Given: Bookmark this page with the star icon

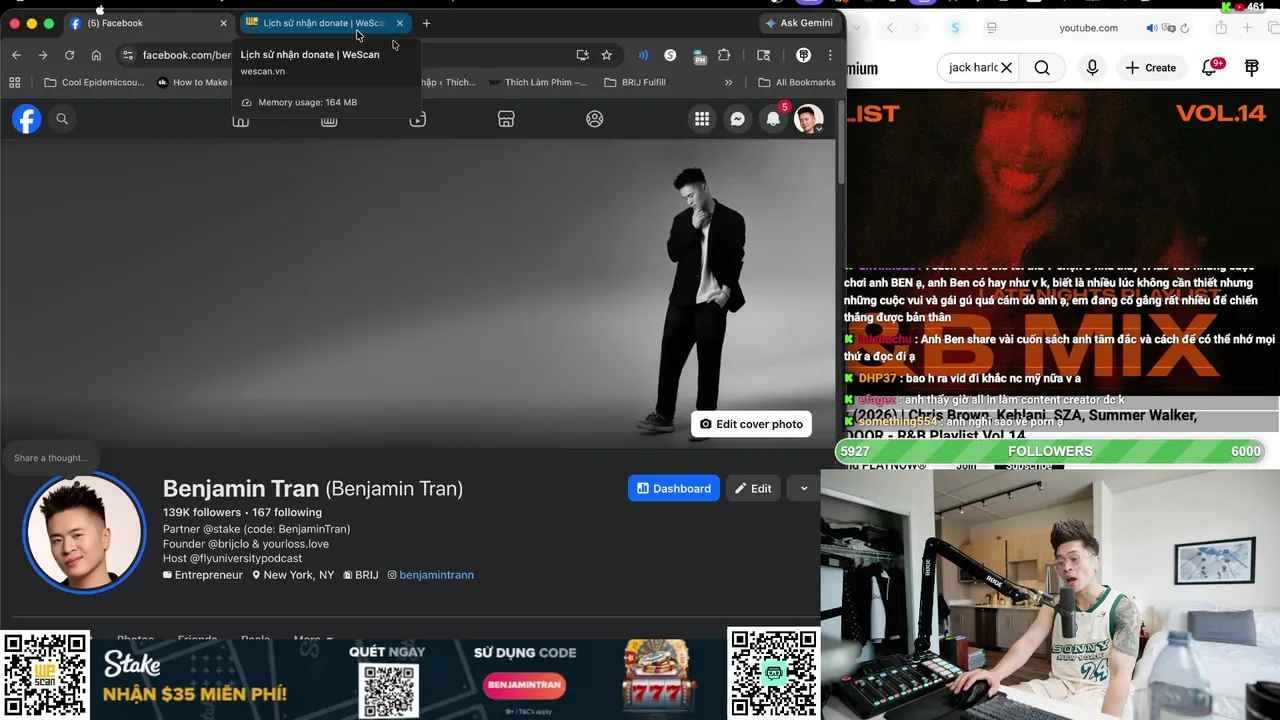Looking at the screenshot, I should pyautogui.click(x=606, y=55).
